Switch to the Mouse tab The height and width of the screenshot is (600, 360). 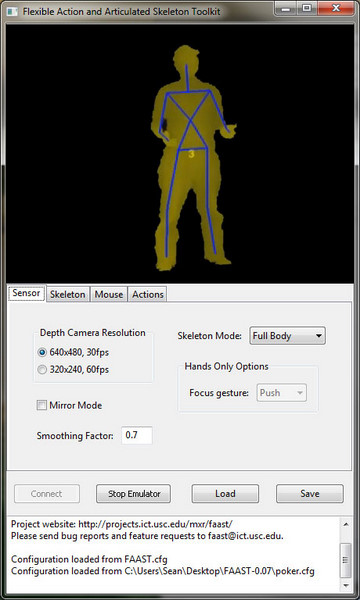click(109, 294)
